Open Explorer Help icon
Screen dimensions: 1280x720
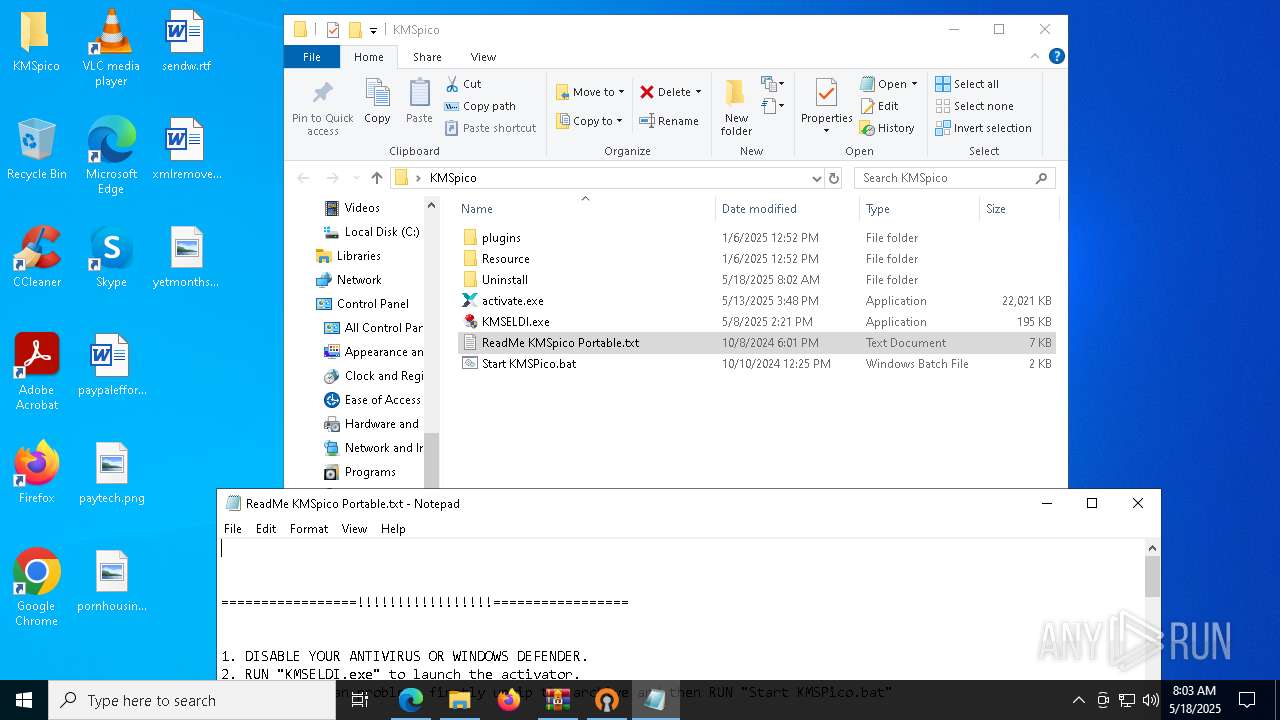coord(1056,57)
